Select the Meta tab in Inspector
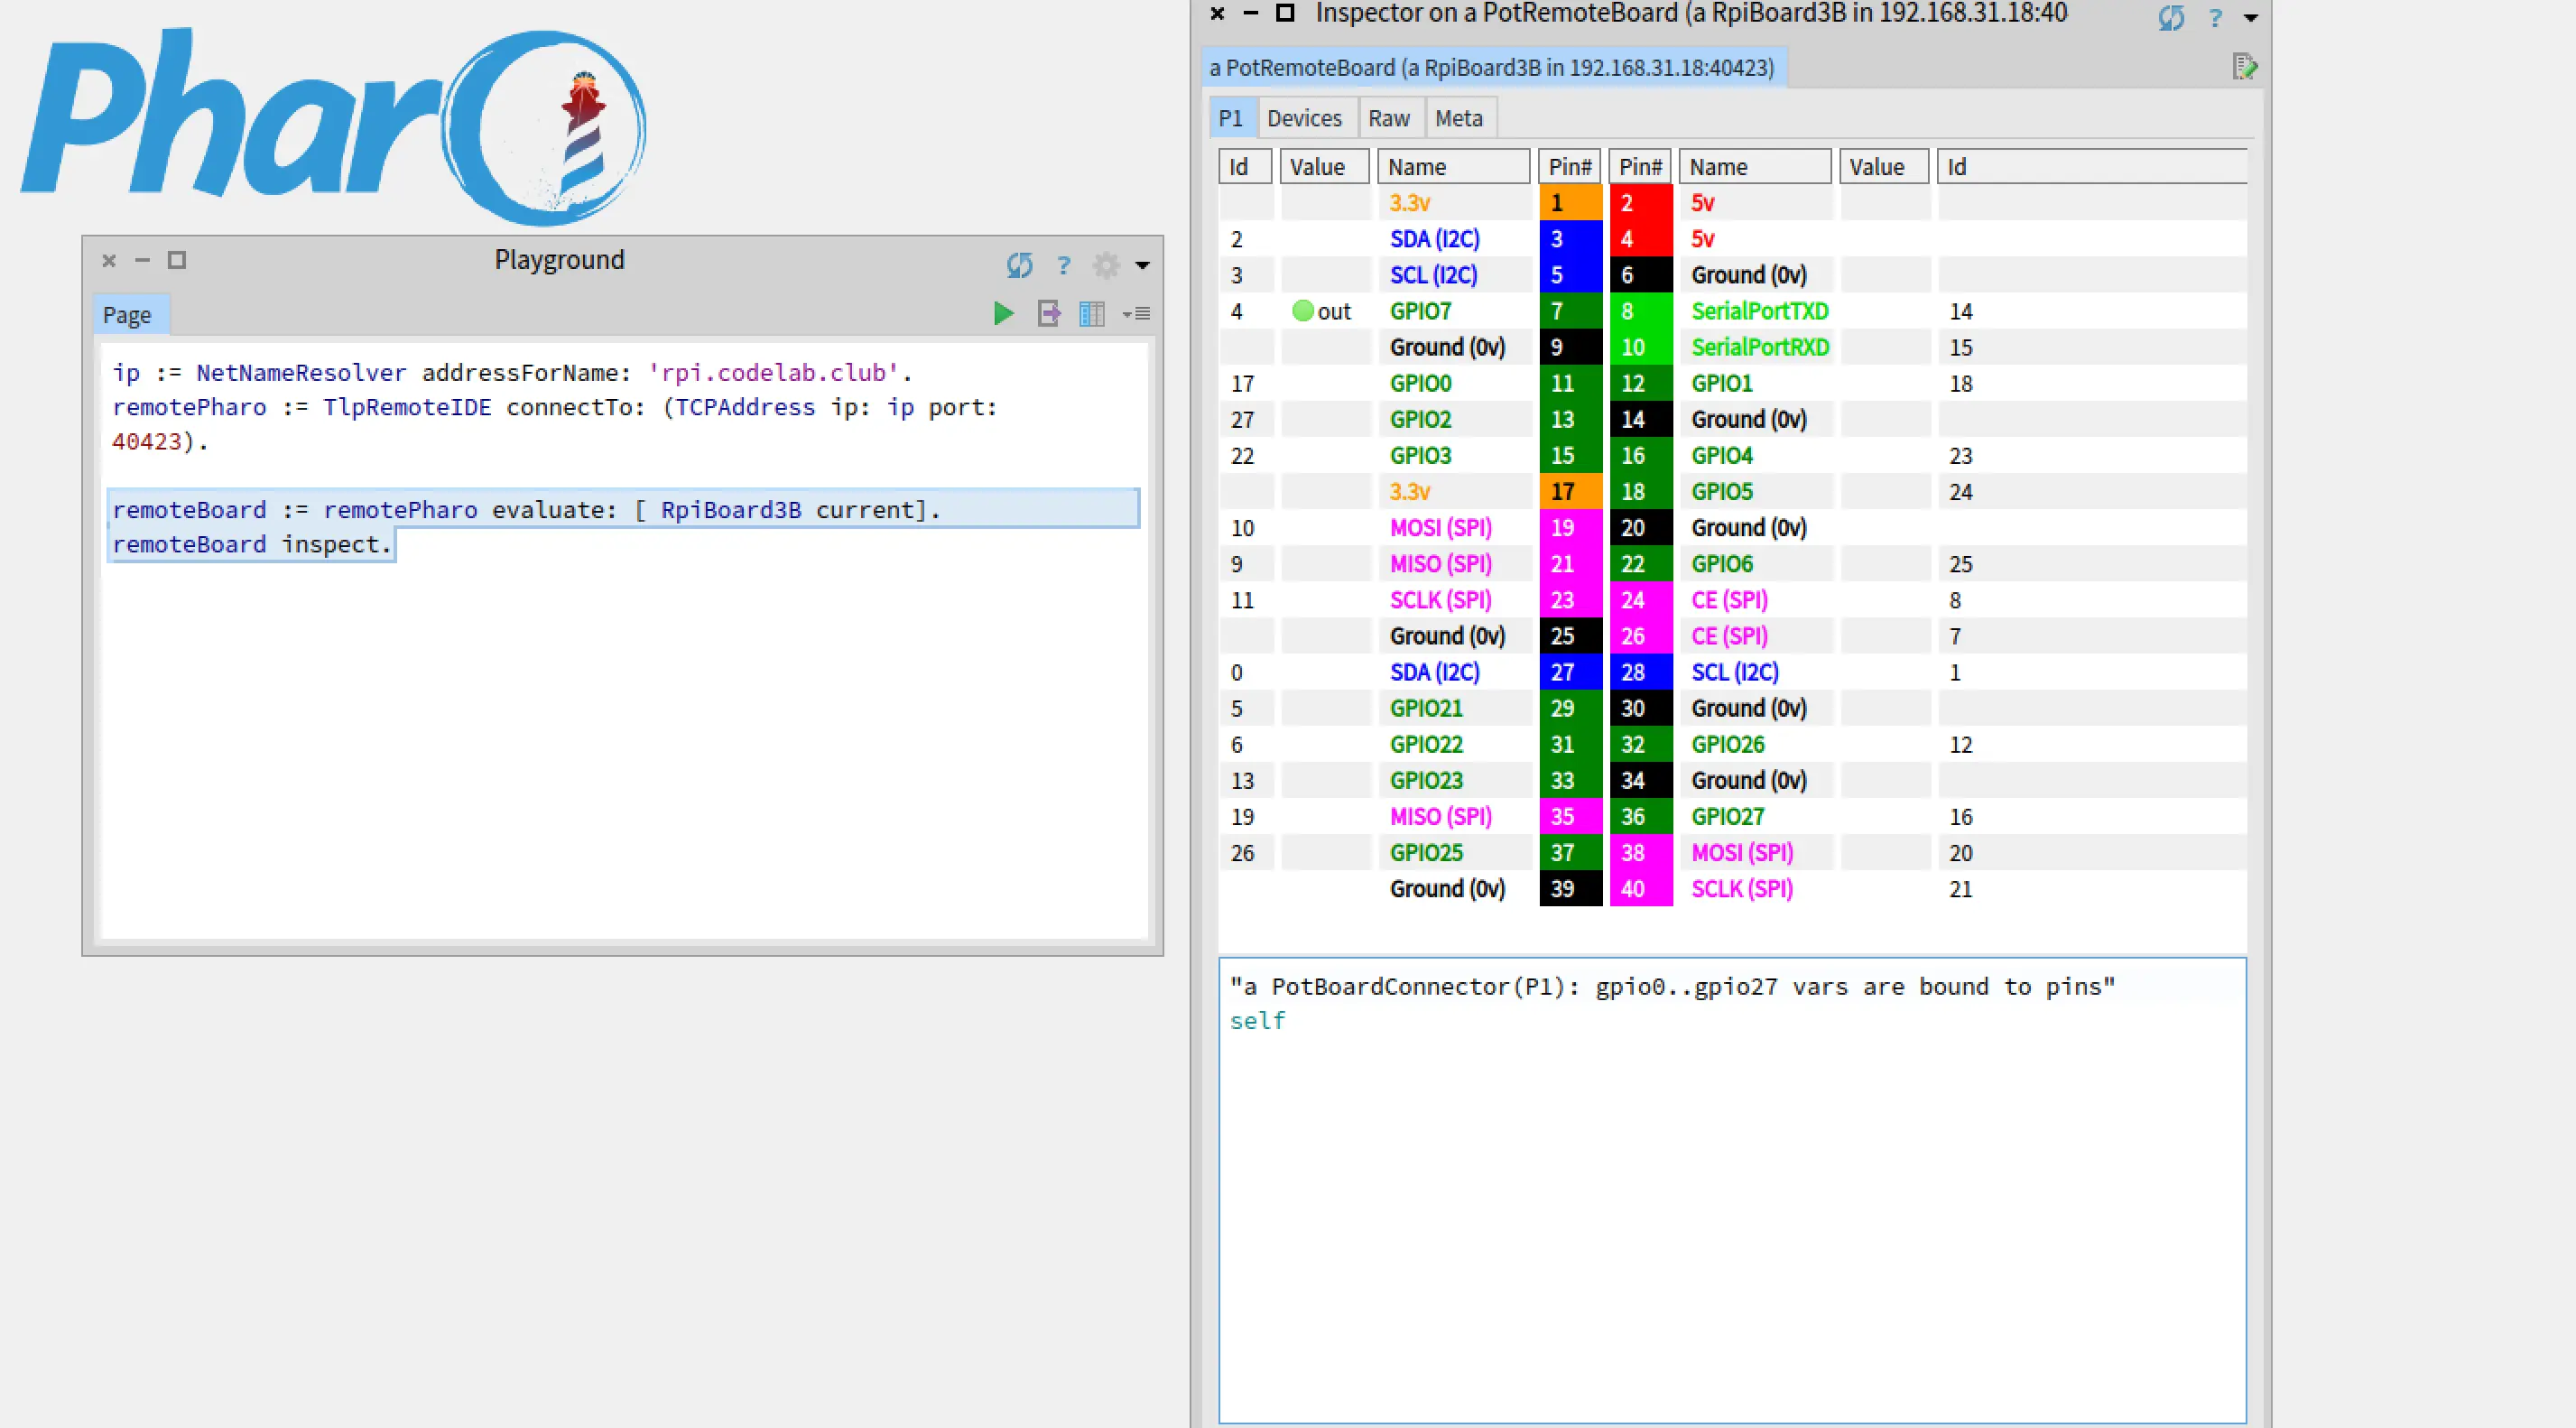The image size is (2576, 1428). click(x=1458, y=118)
